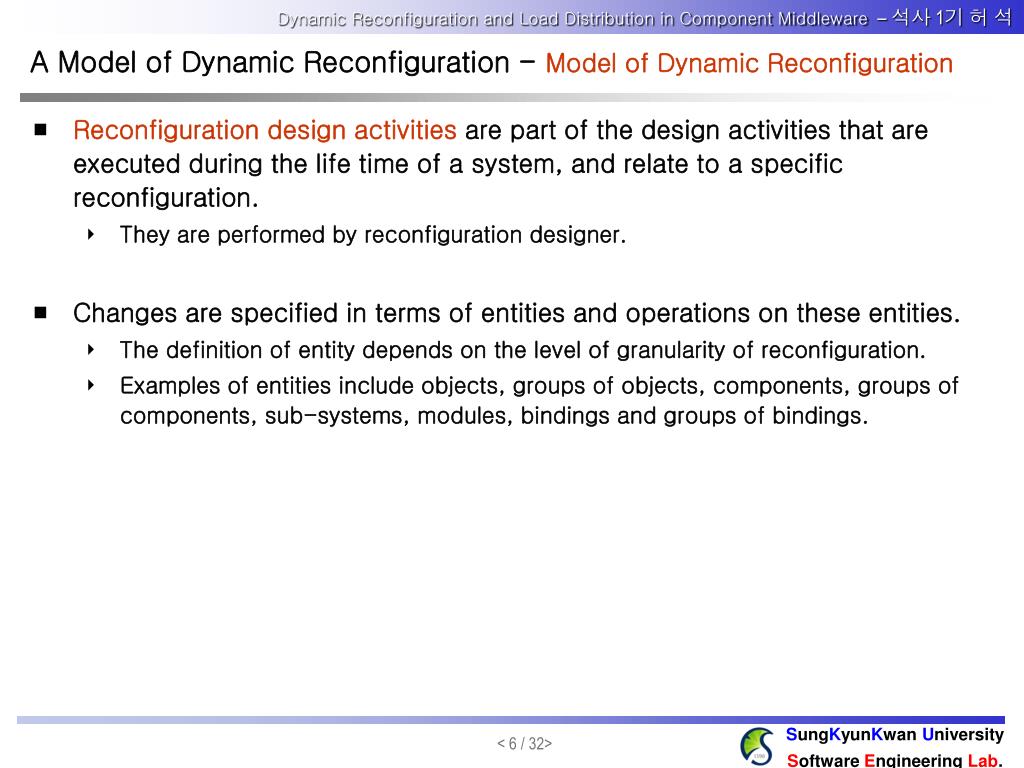Click the line 'components, sub-systems, modules, bindings and groups of bindings.'
This screenshot has height=768, width=1024.
(494, 416)
